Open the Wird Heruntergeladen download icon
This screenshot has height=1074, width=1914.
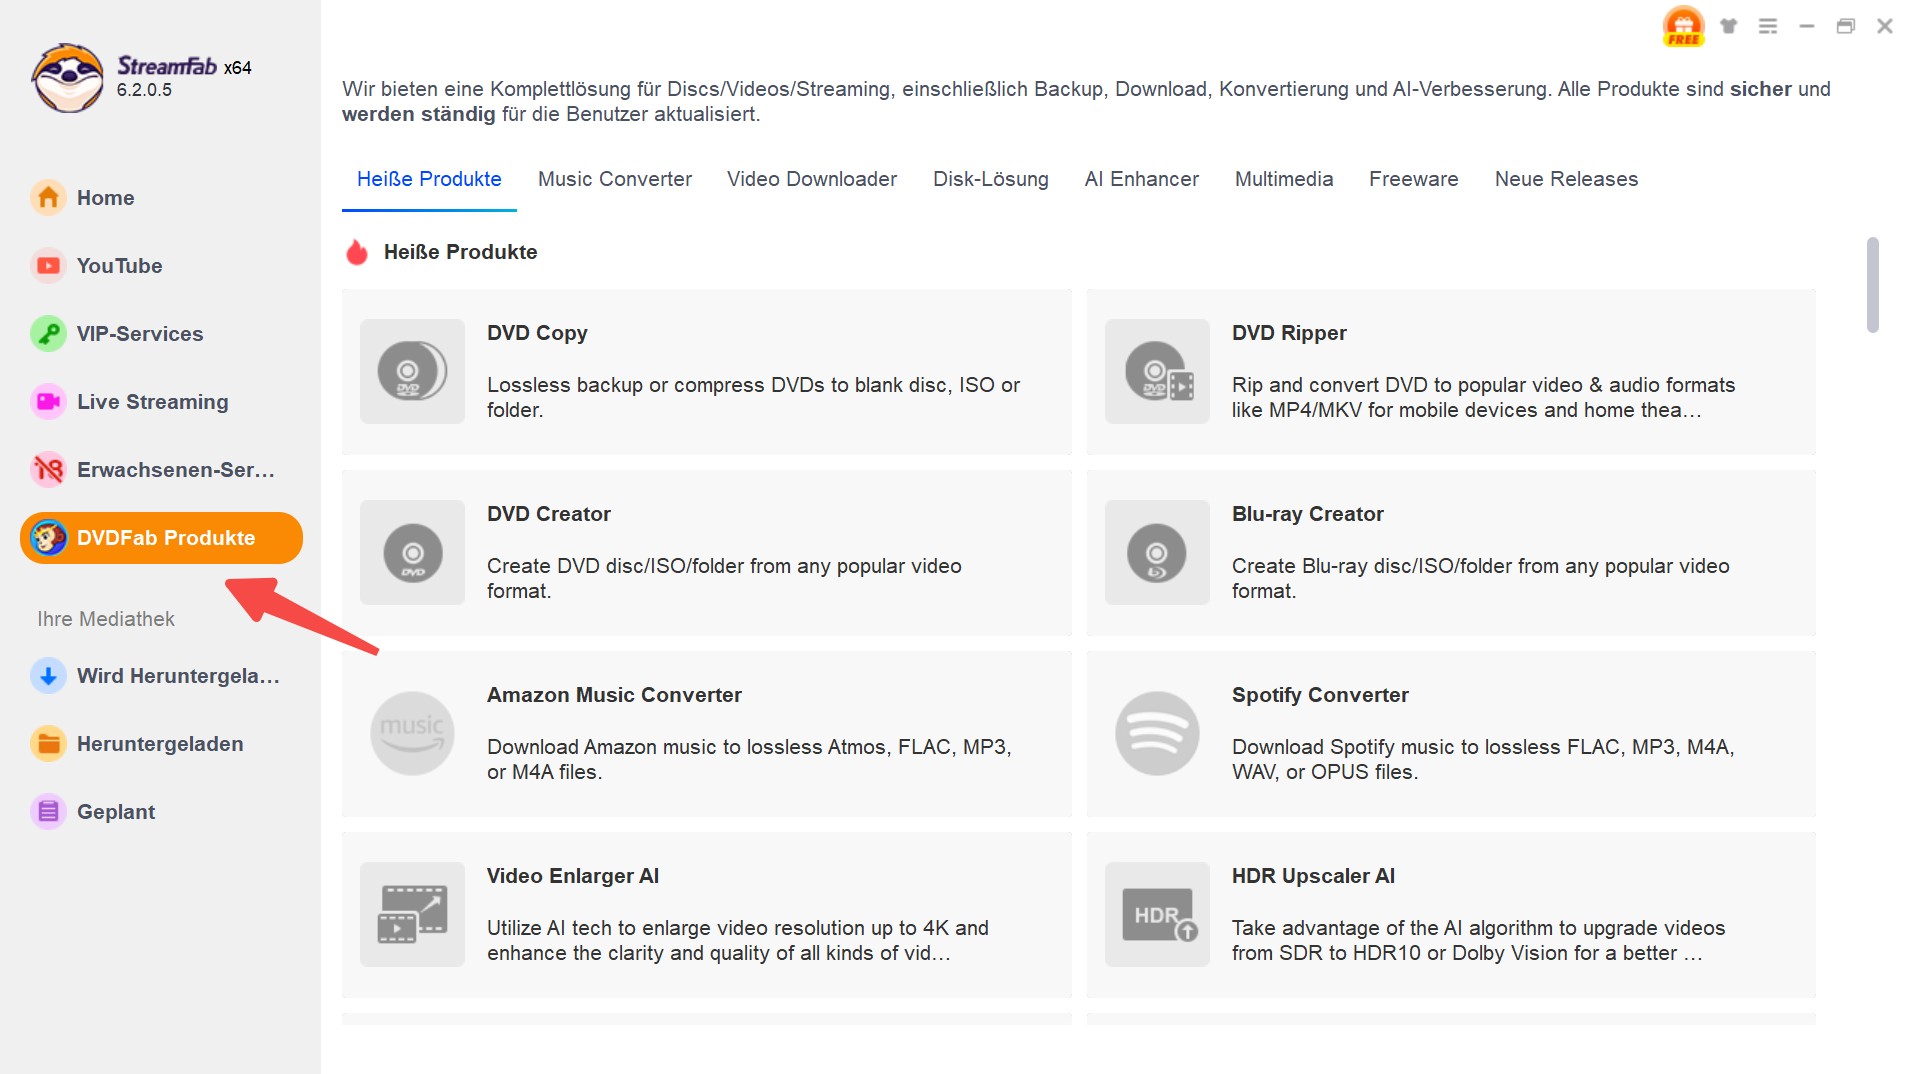point(48,676)
